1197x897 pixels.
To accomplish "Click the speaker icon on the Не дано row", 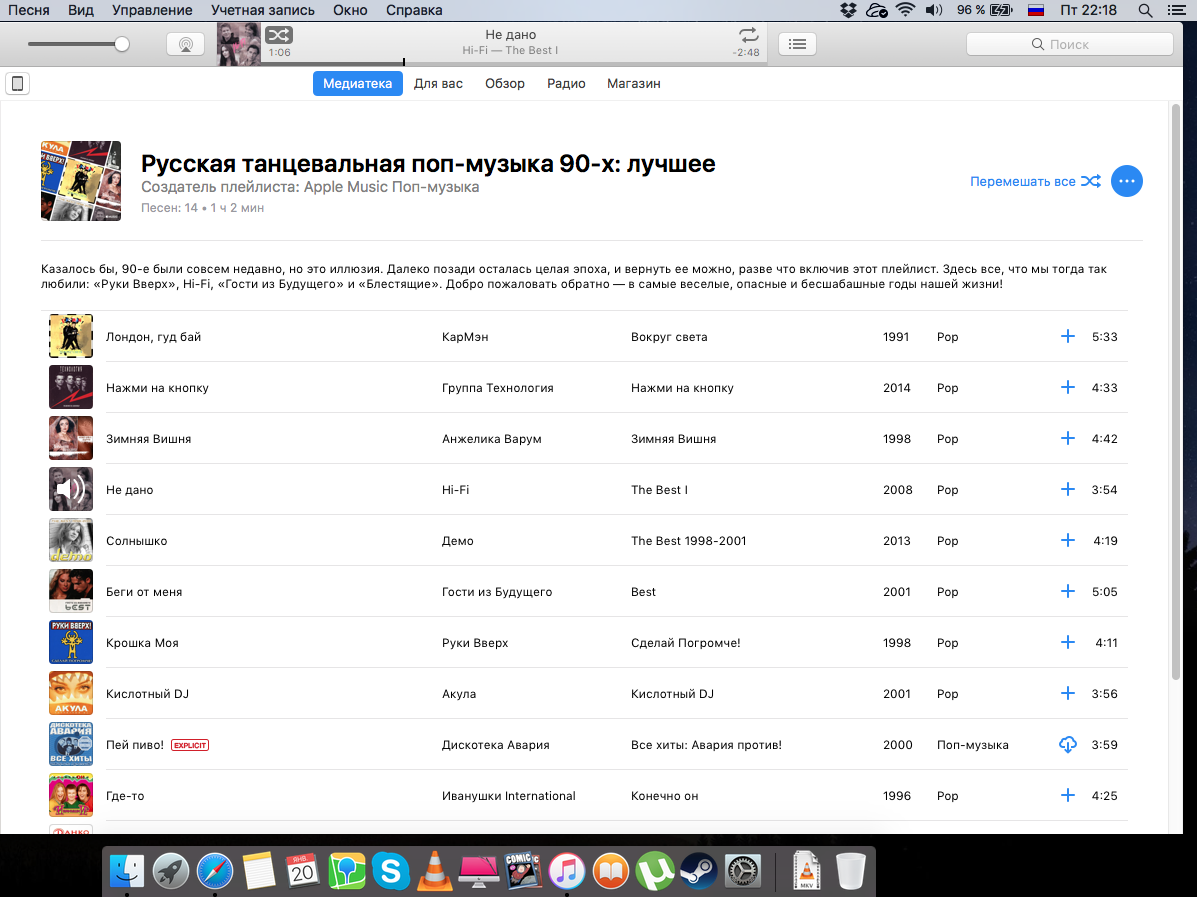I will pos(71,489).
